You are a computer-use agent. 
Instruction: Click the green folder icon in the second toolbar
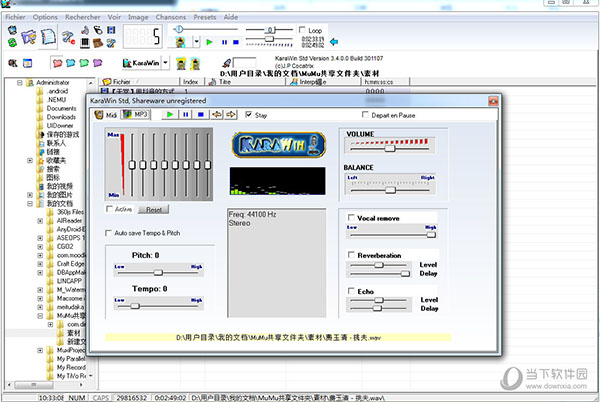84,63
